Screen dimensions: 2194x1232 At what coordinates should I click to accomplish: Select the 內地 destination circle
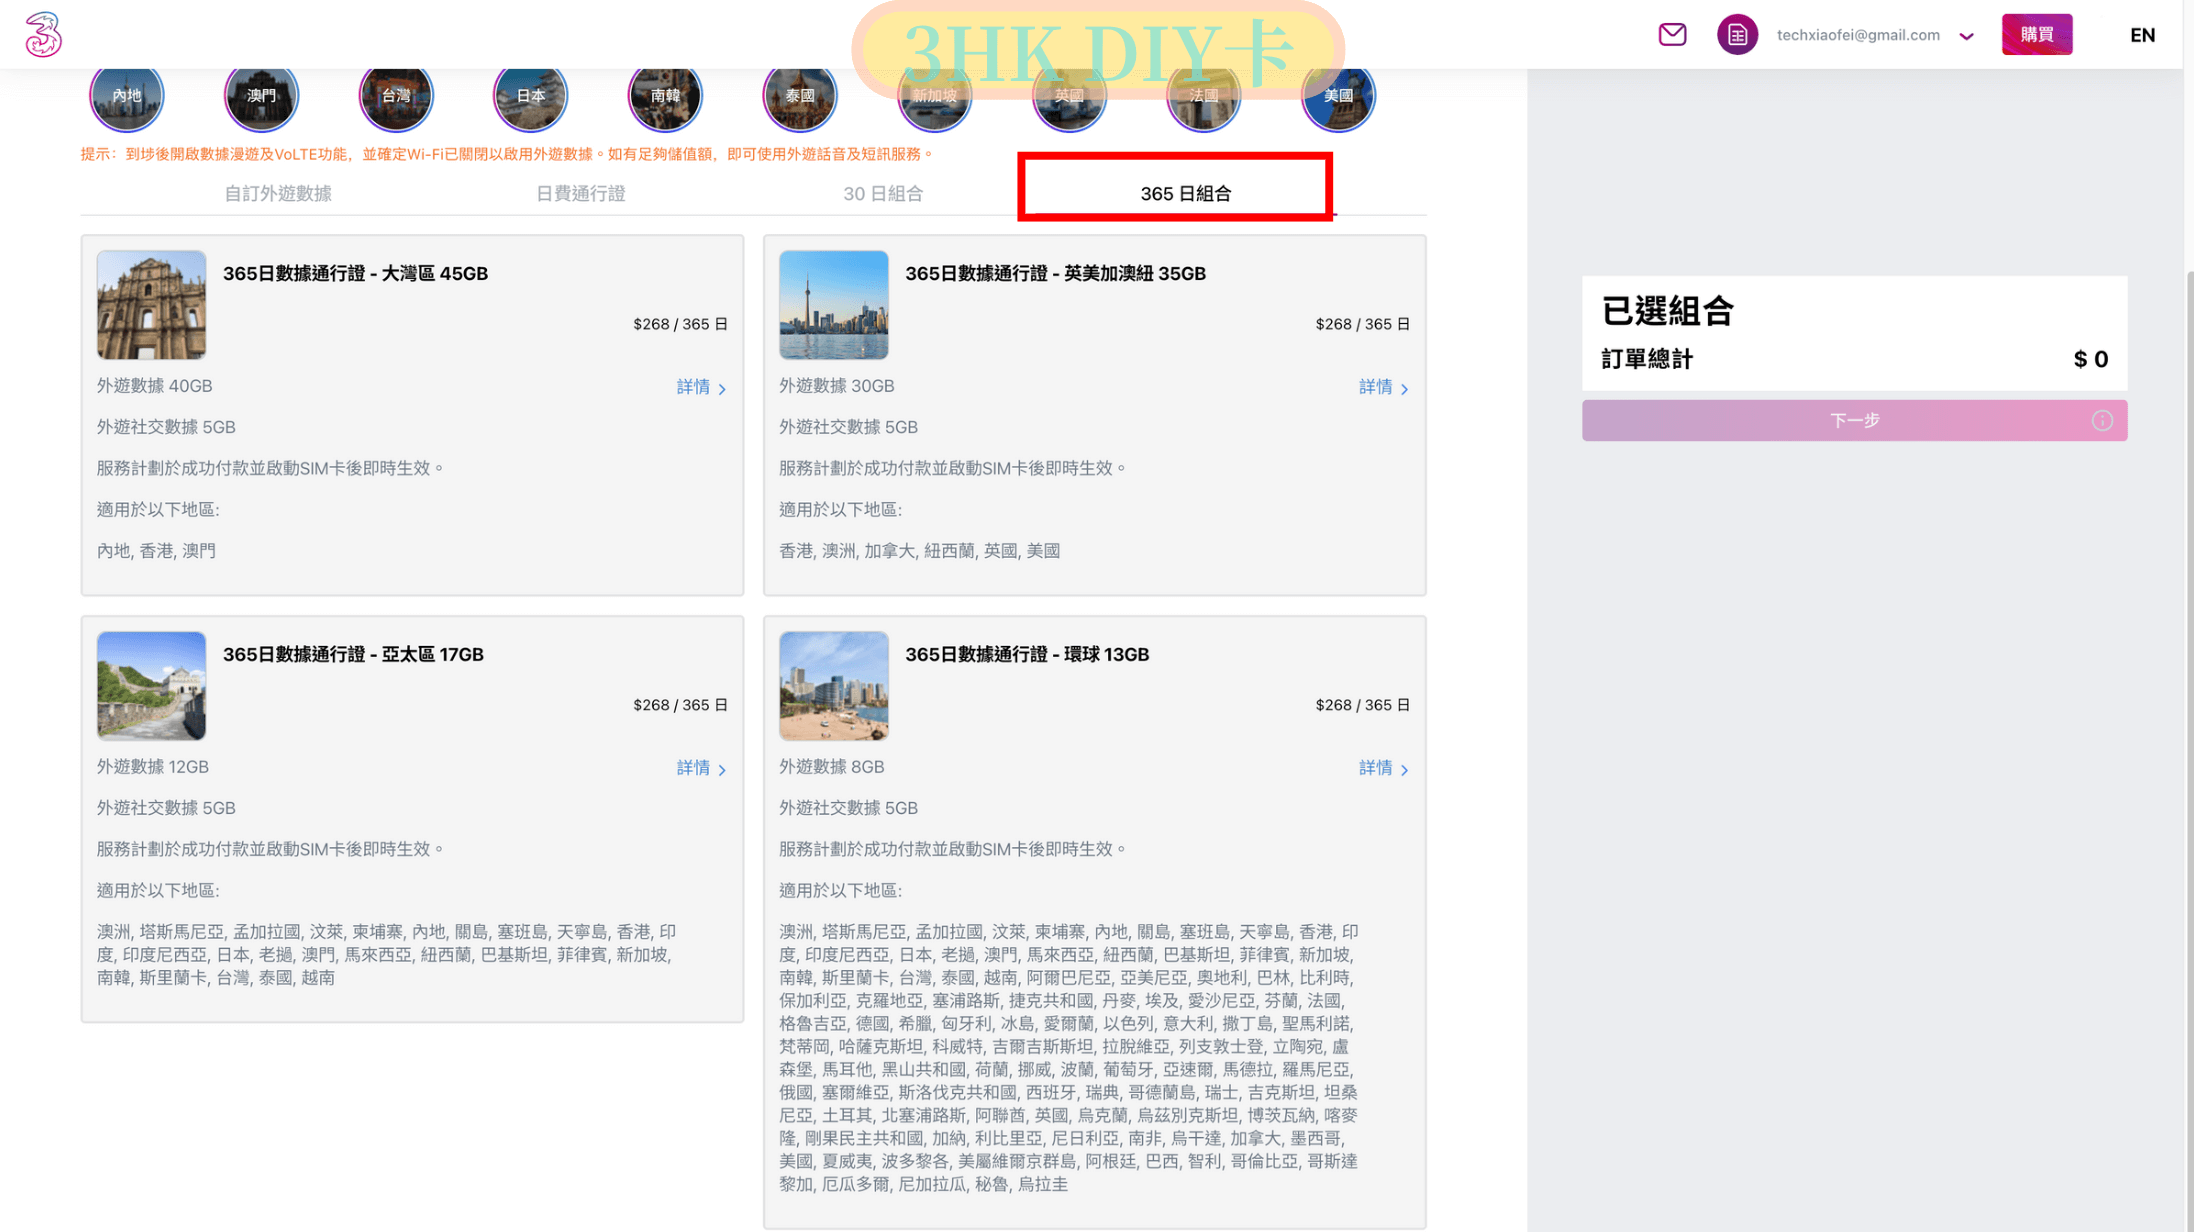pos(127,96)
